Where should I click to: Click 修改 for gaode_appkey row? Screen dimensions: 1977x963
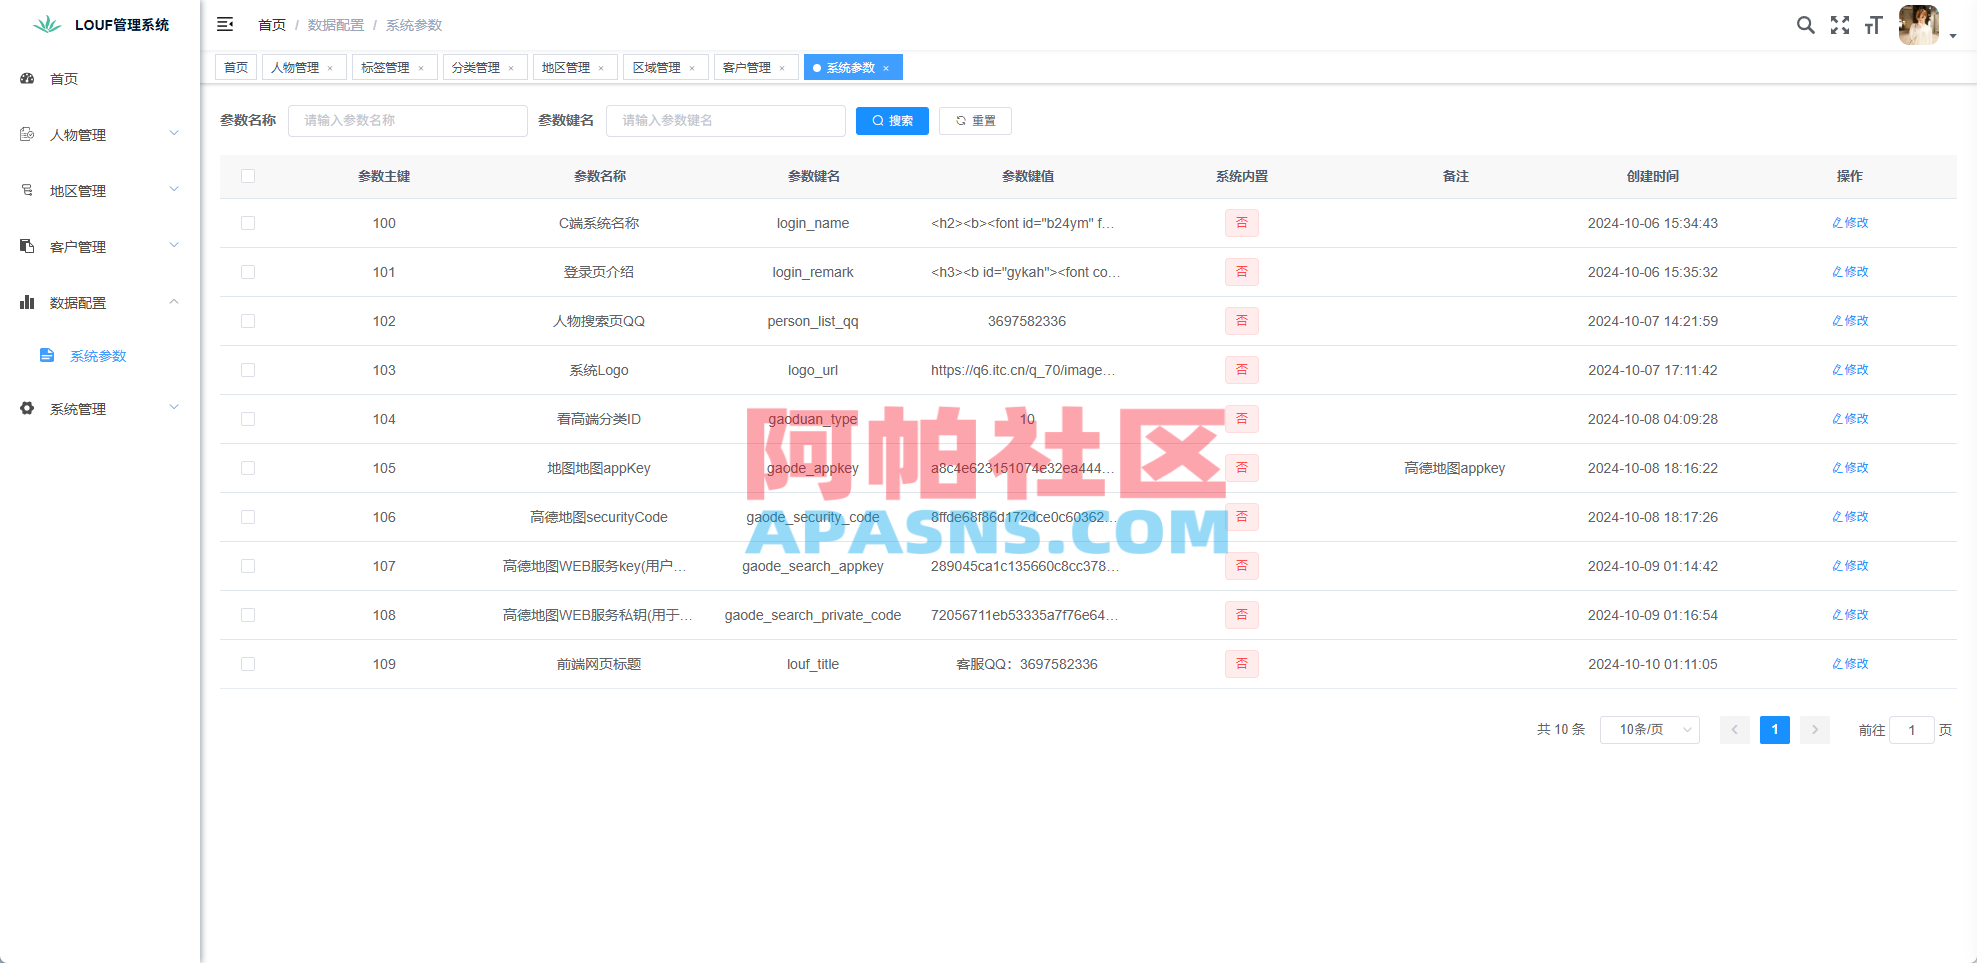point(1850,468)
